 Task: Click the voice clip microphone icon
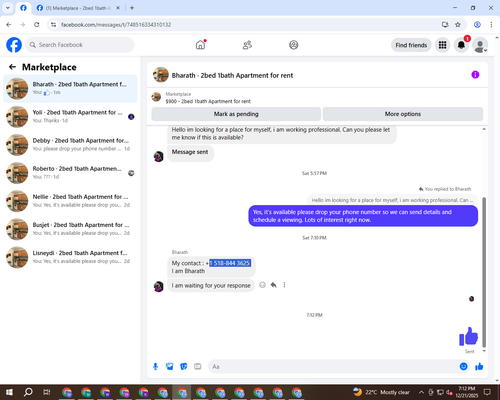(x=155, y=367)
